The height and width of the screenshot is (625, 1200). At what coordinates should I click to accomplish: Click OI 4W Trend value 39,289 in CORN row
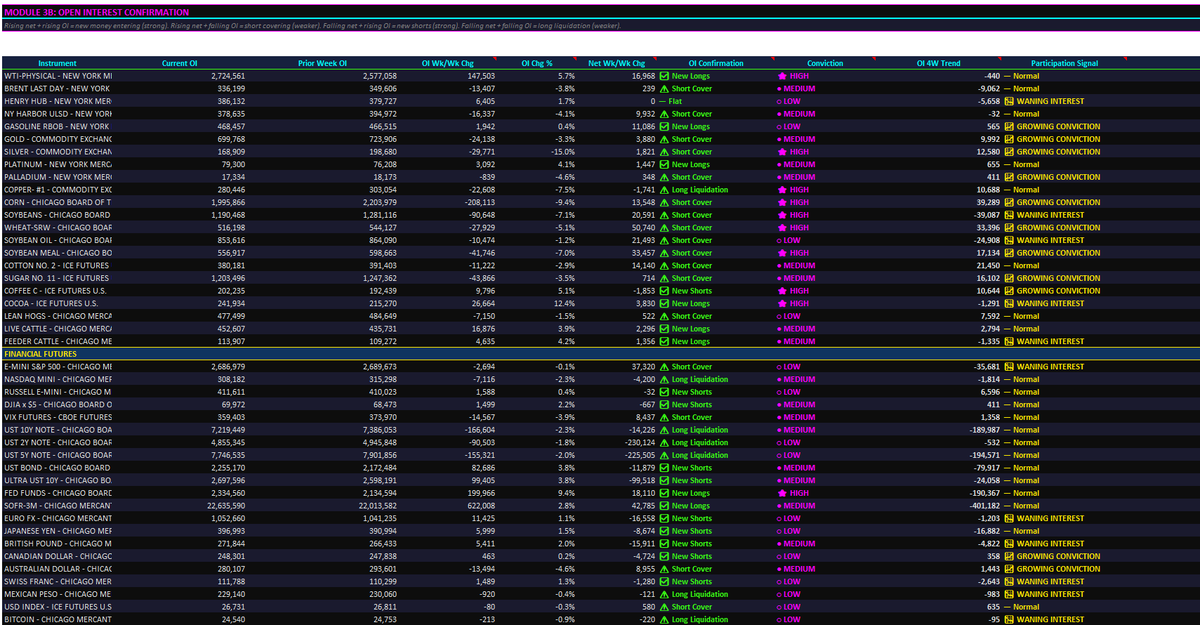coord(987,202)
